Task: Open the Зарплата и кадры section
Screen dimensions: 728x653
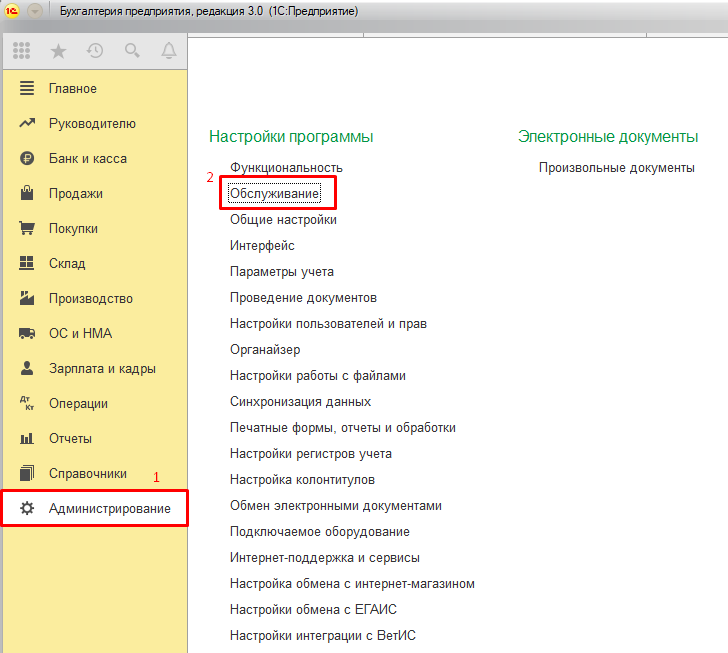Action: tap(102, 368)
